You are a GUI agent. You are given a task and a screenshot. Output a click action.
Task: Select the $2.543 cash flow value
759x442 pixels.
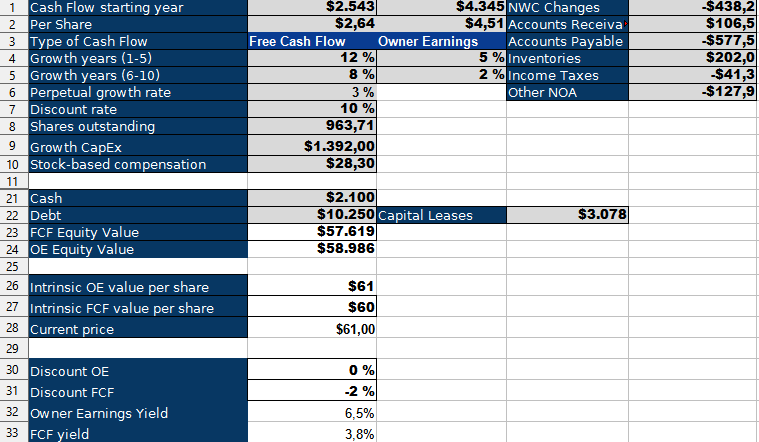312,7
